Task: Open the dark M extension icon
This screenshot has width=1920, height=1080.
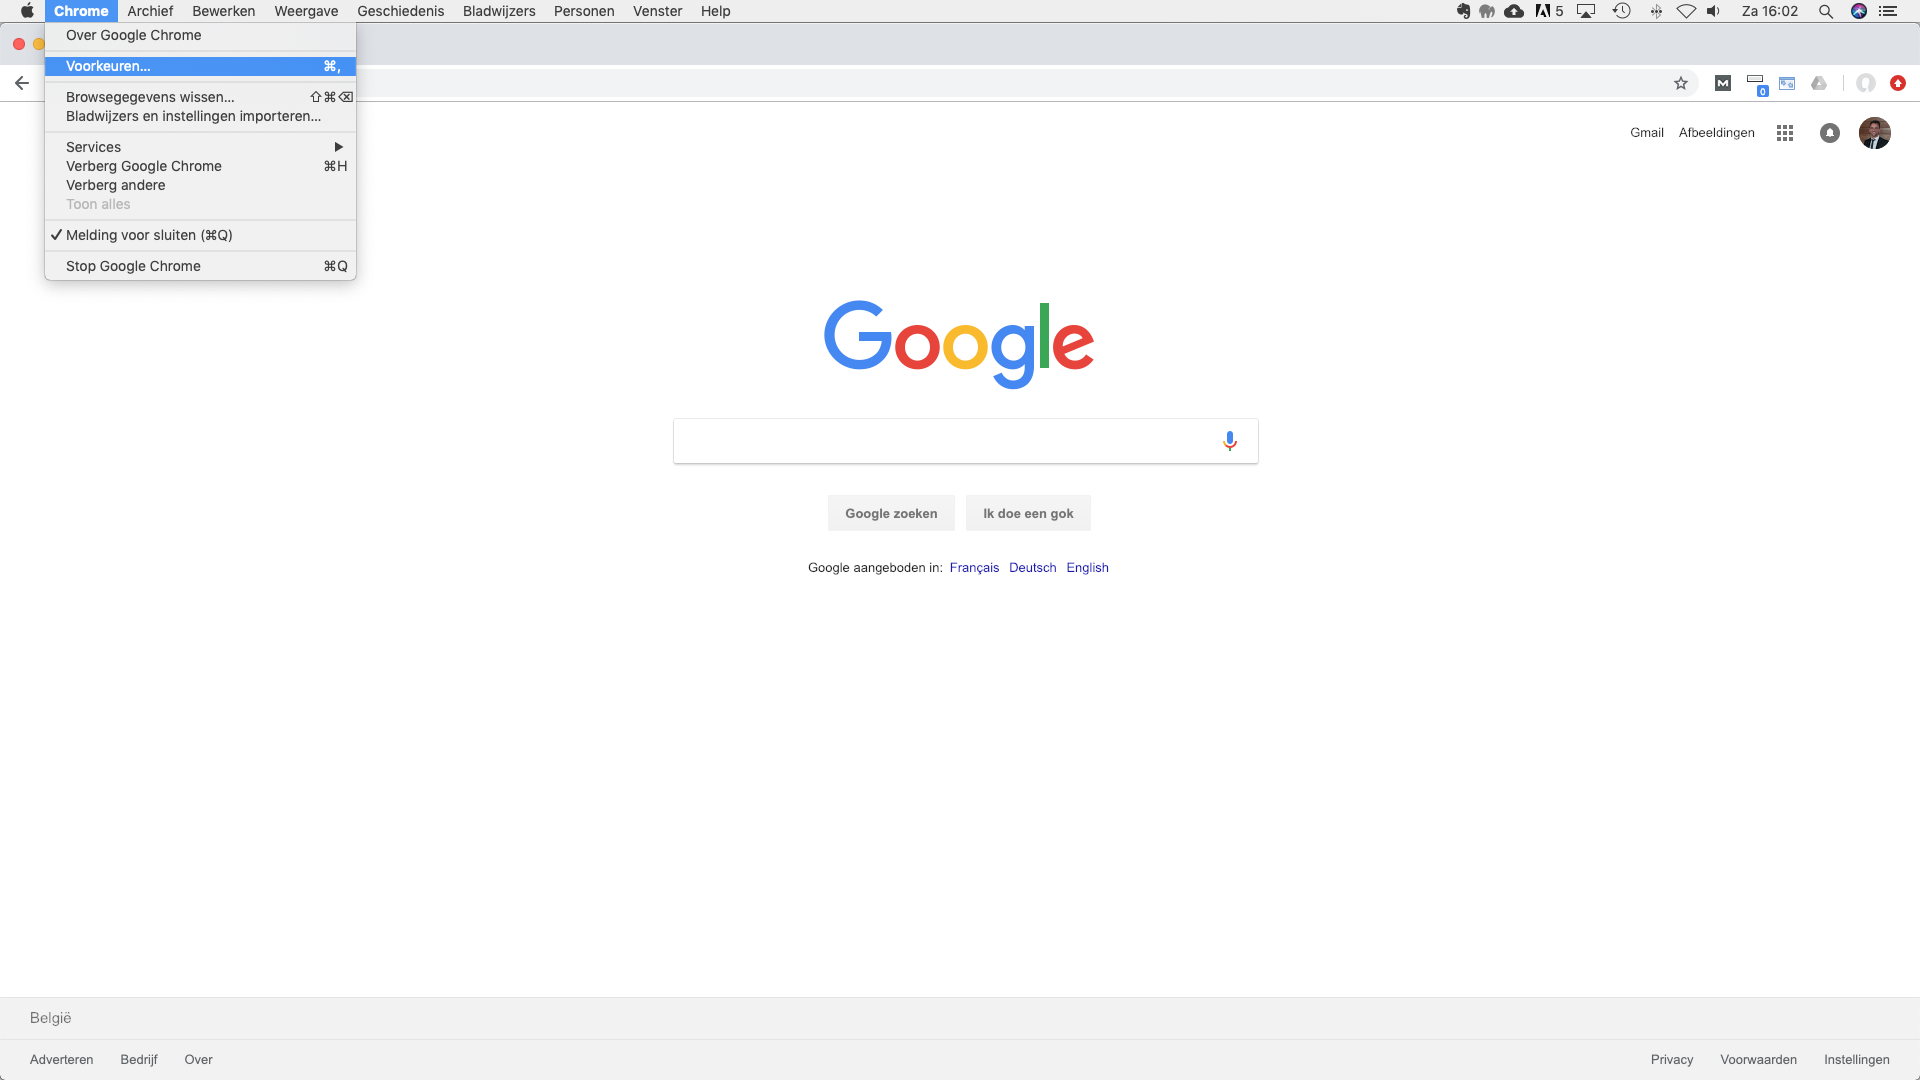Action: pyautogui.click(x=1723, y=83)
